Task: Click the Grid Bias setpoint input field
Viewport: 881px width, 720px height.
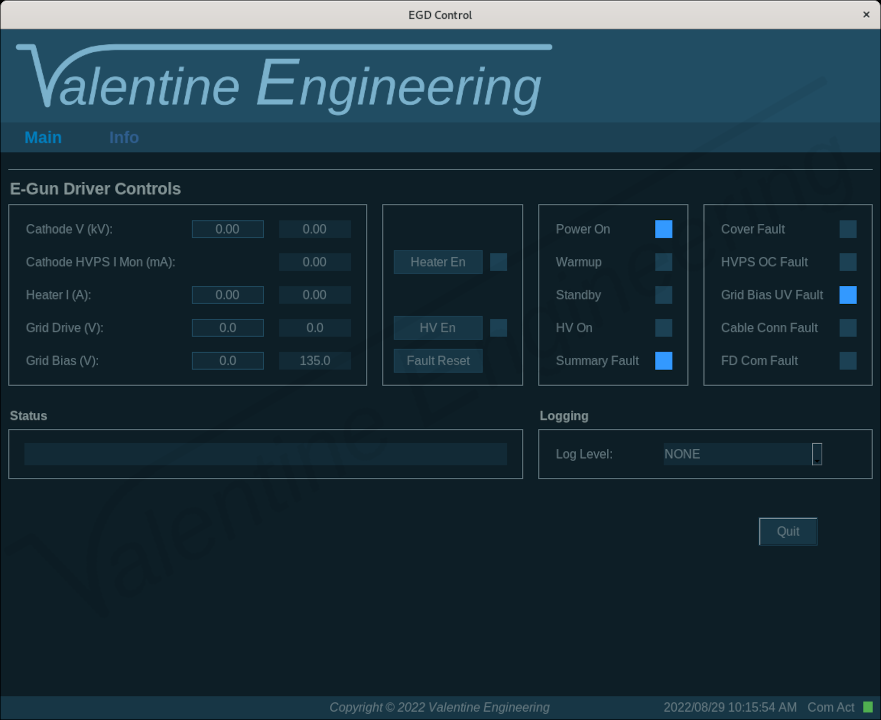Action: tap(228, 360)
